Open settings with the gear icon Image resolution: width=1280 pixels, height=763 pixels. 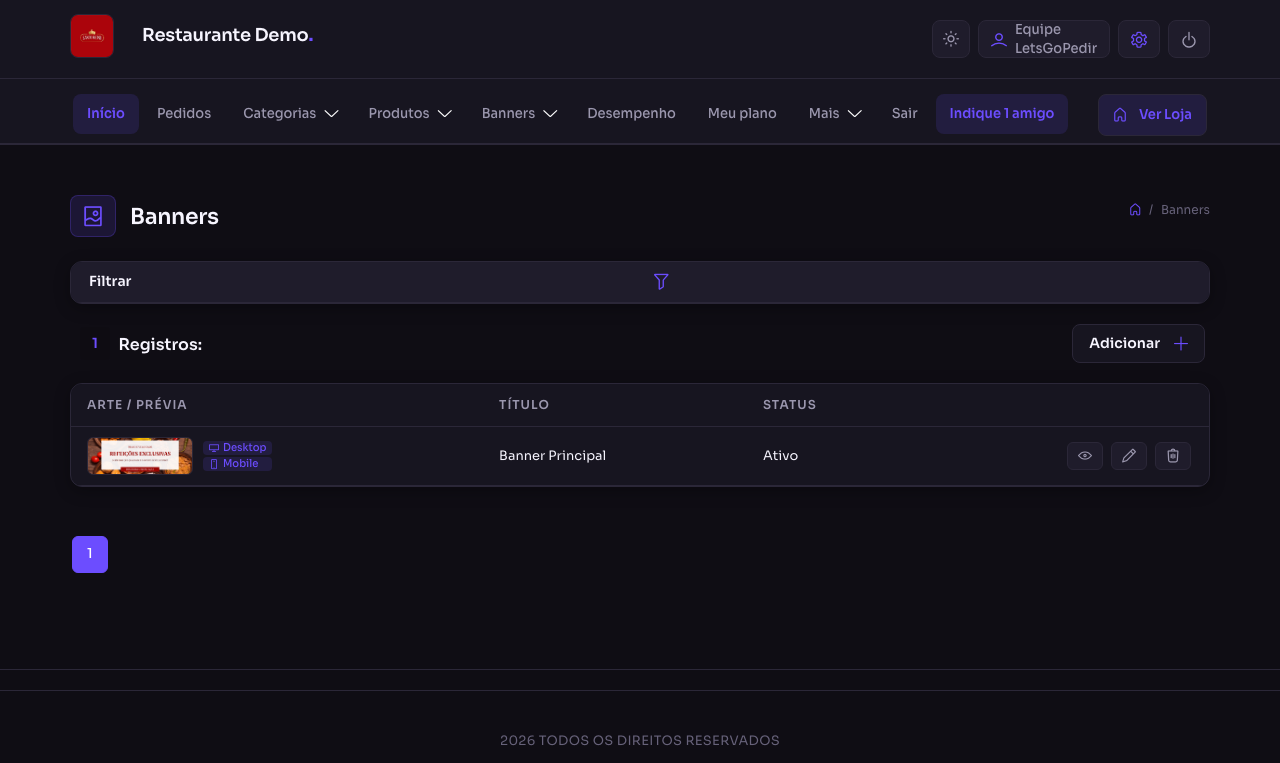(x=1139, y=39)
